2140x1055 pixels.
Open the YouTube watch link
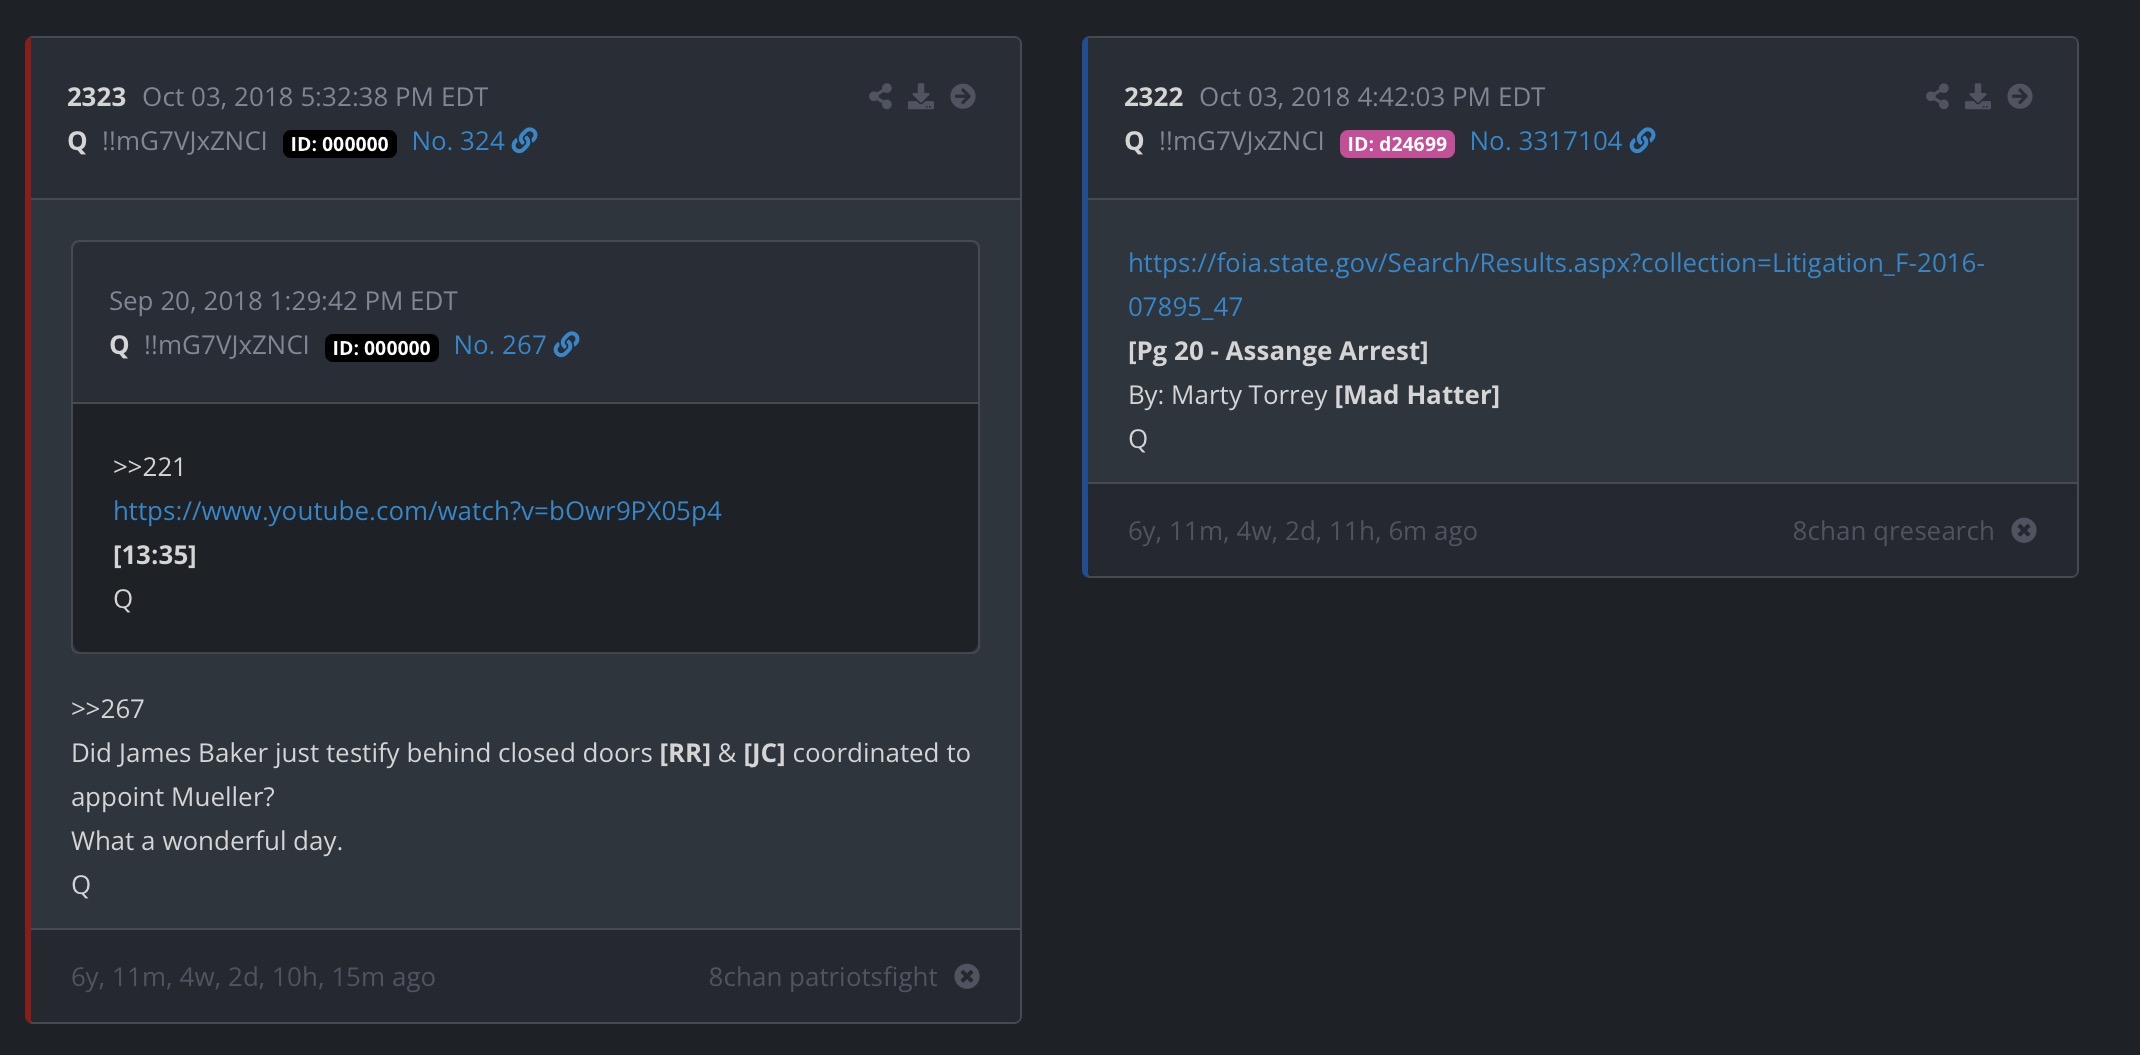point(417,511)
